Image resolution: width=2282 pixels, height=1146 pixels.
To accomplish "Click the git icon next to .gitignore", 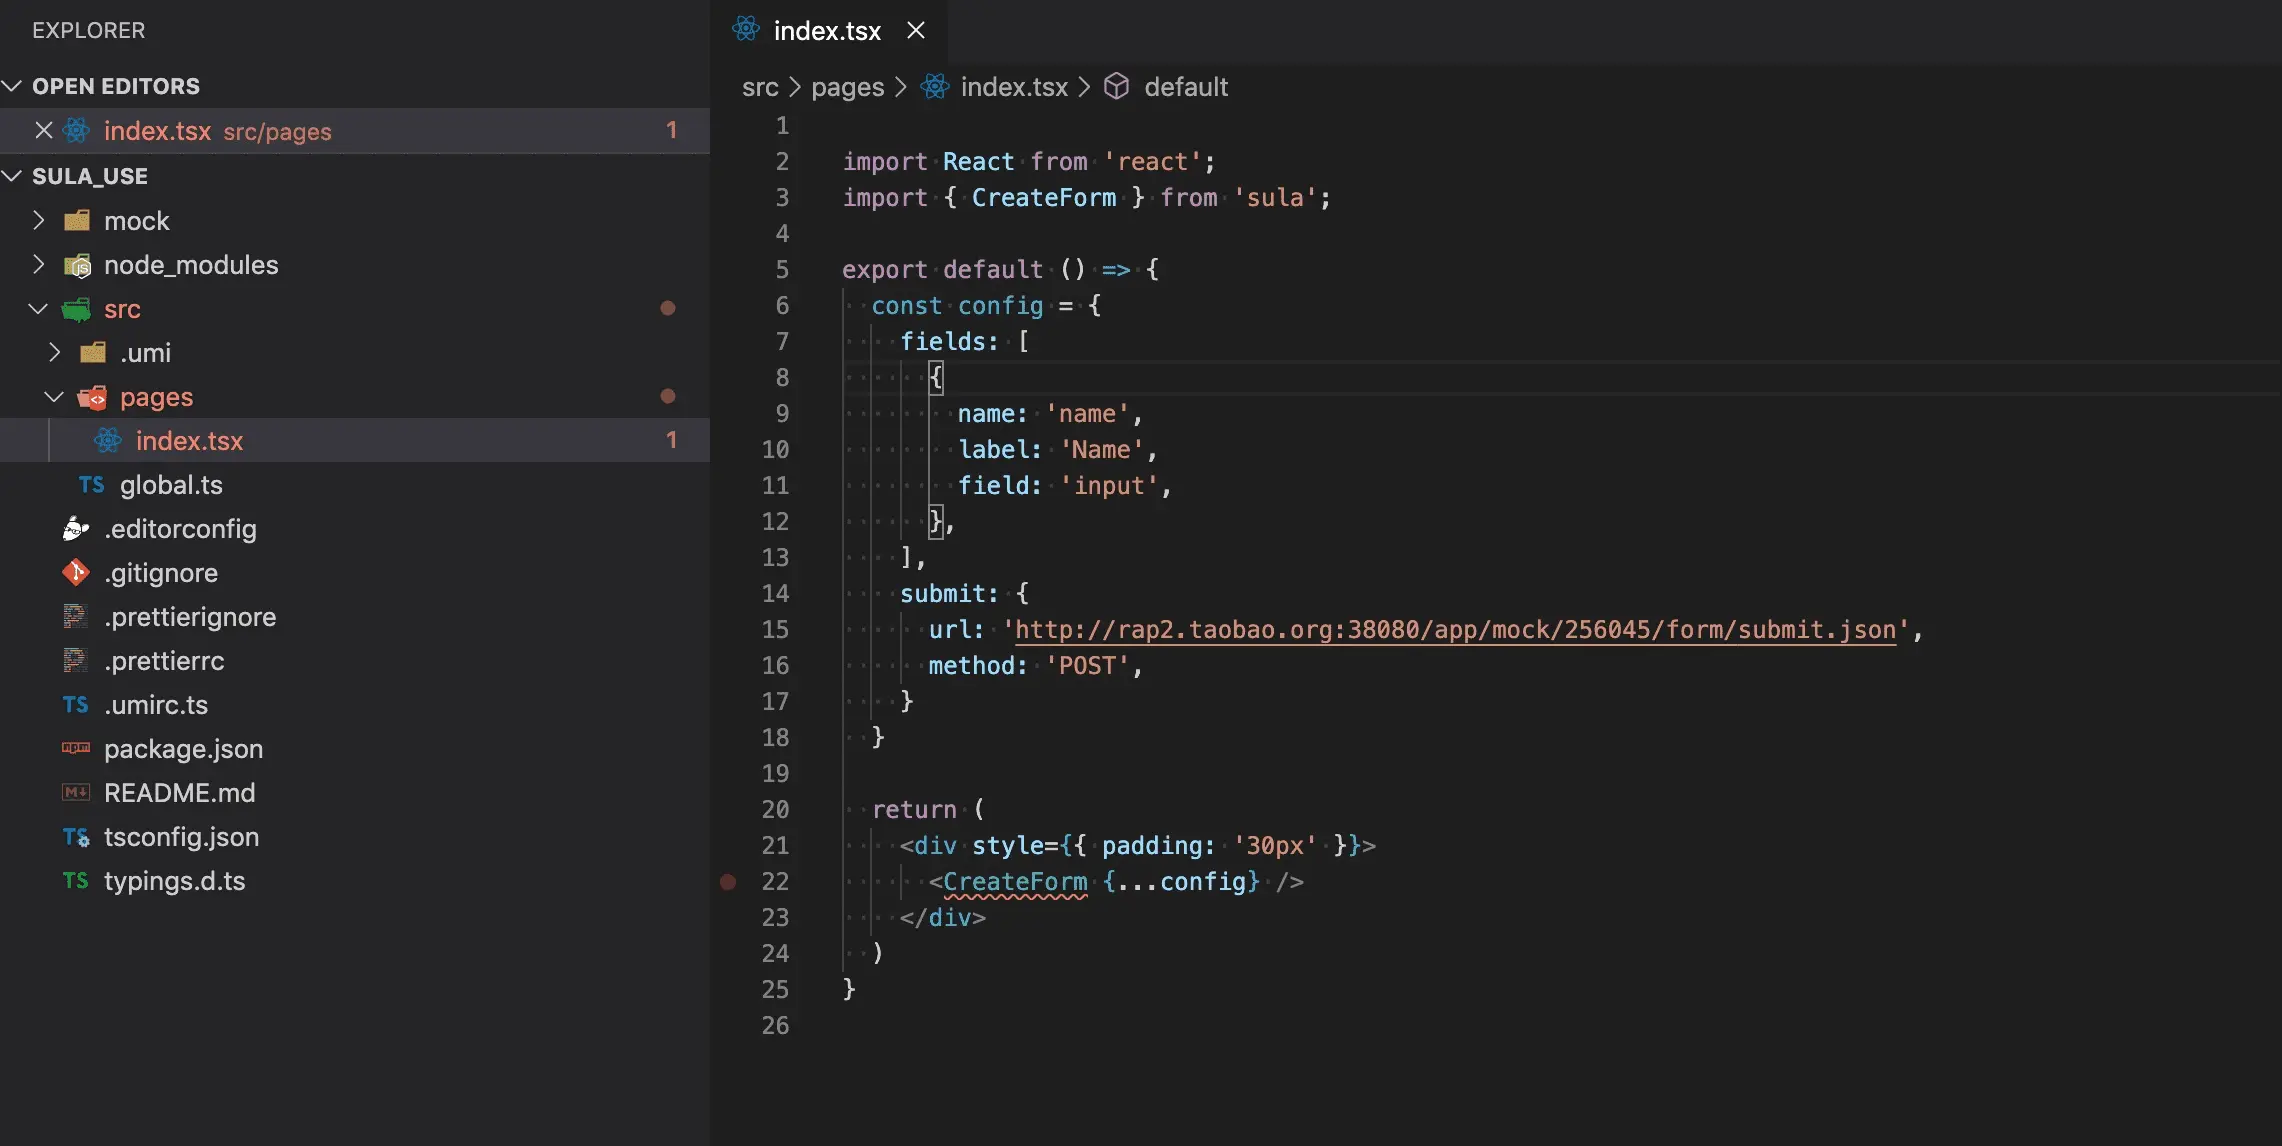I will [76, 572].
